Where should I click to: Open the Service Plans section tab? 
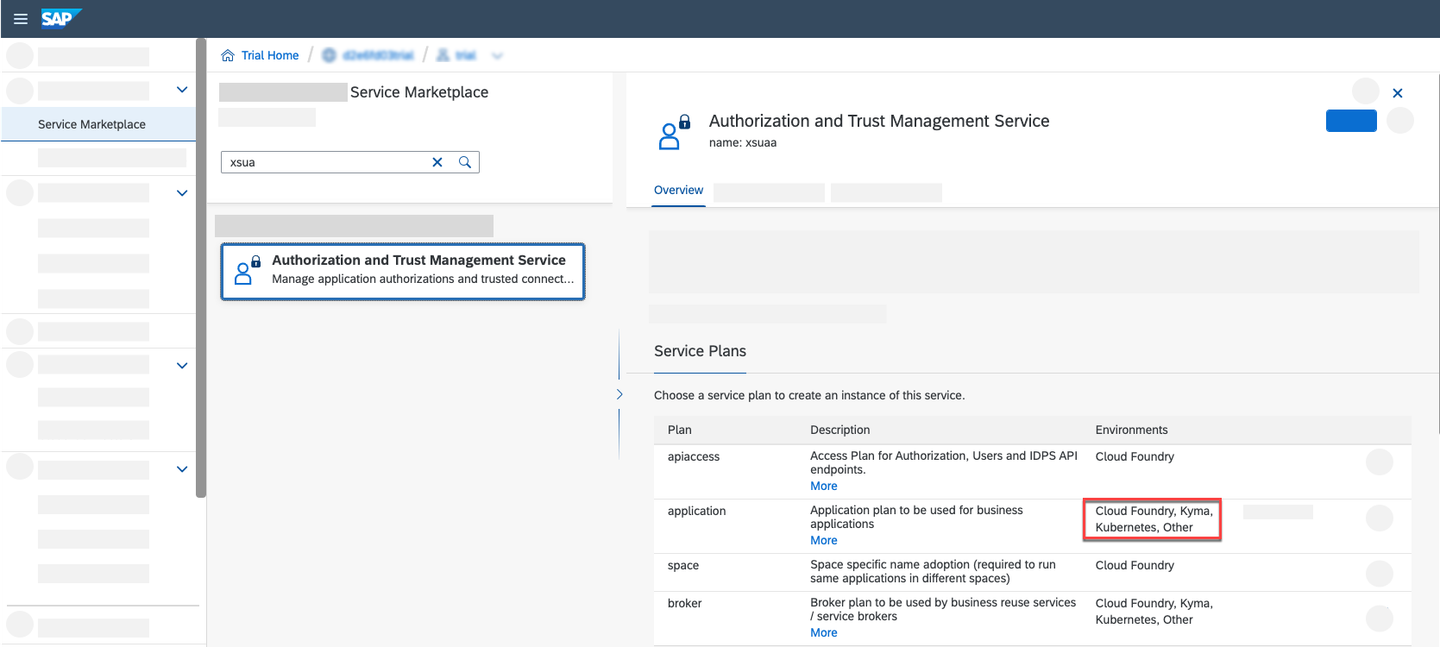point(700,351)
